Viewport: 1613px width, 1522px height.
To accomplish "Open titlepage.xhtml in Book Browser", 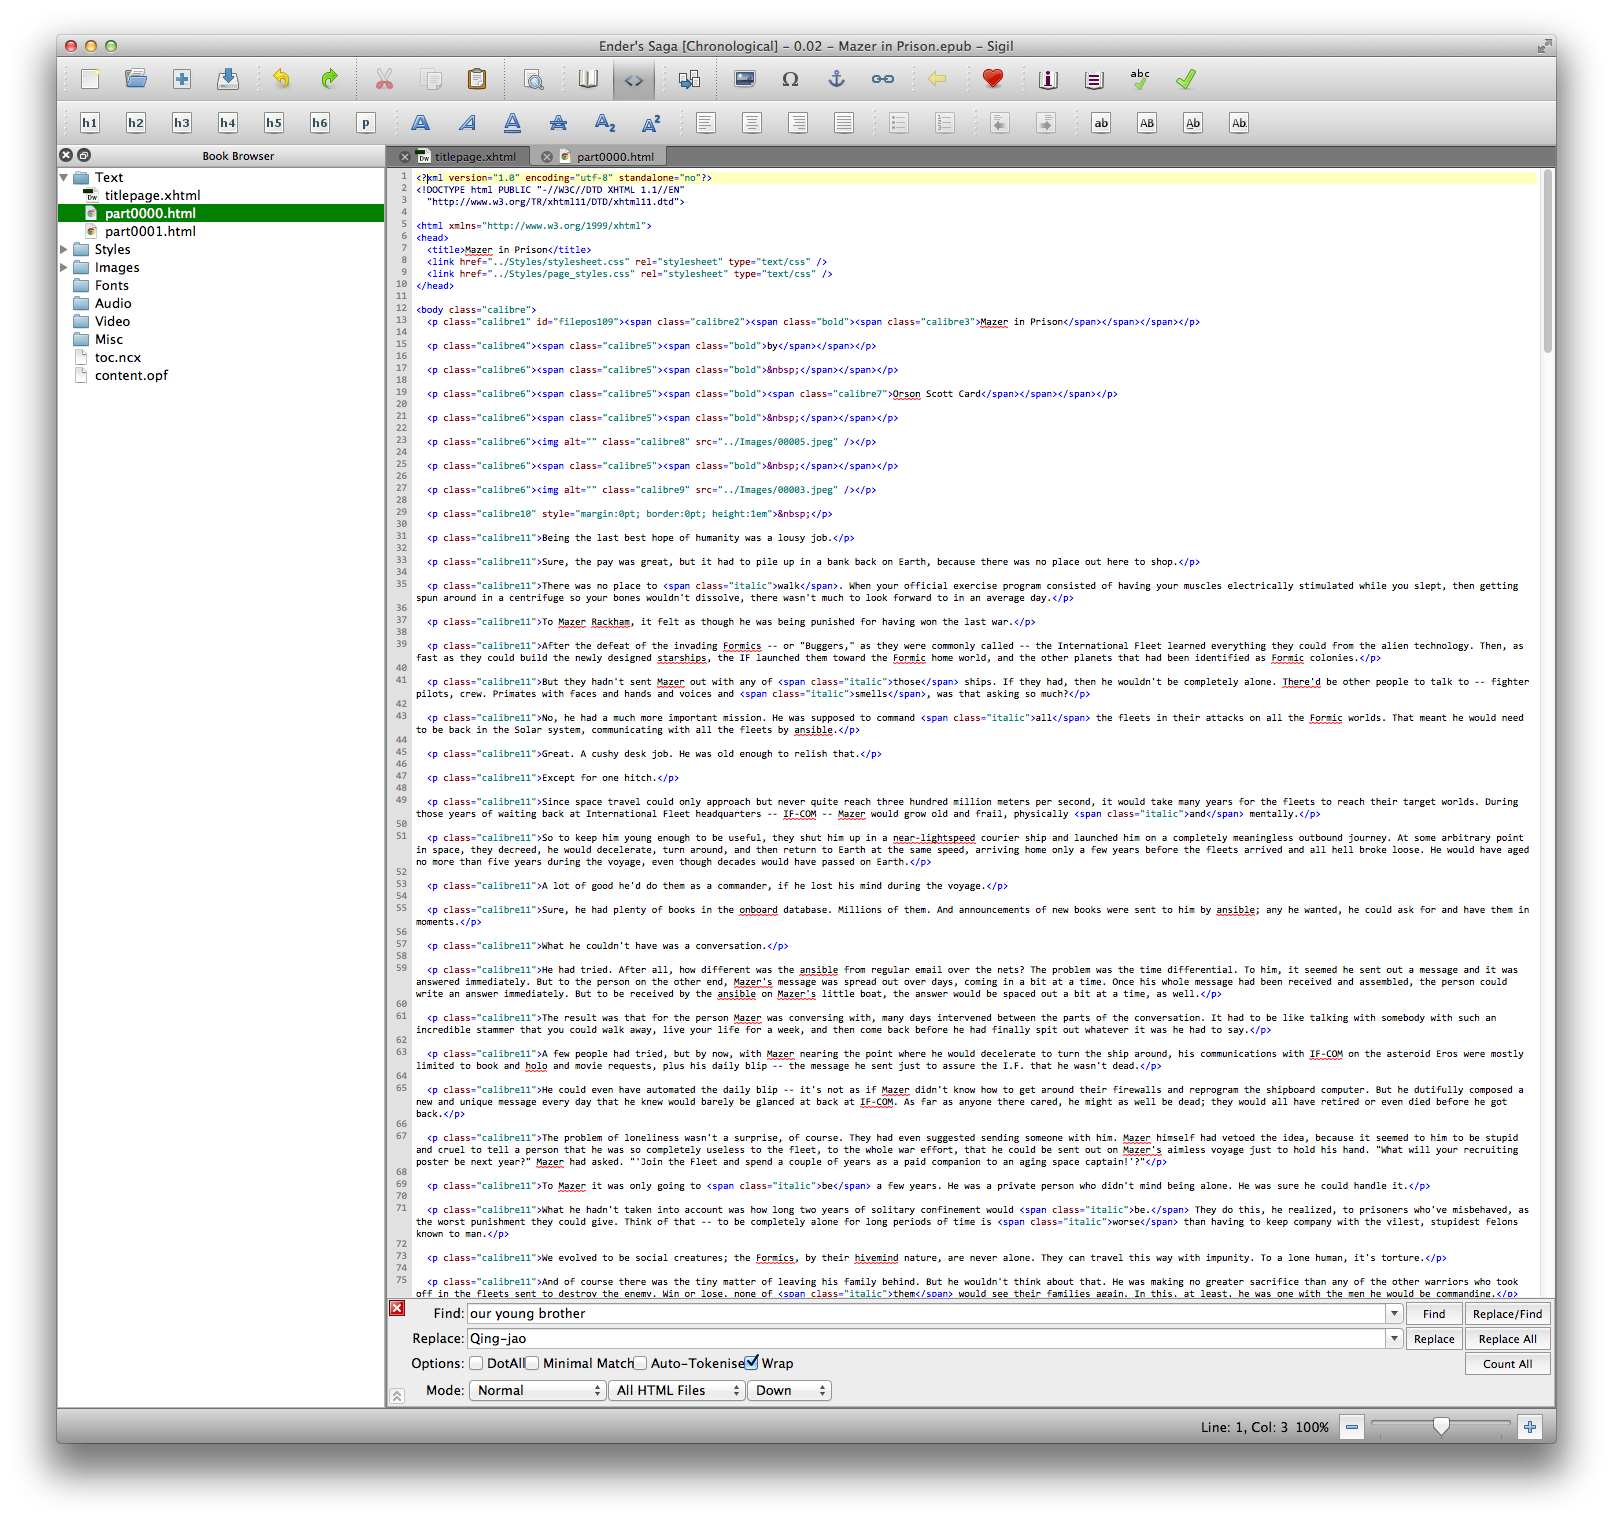I will click(x=152, y=195).
